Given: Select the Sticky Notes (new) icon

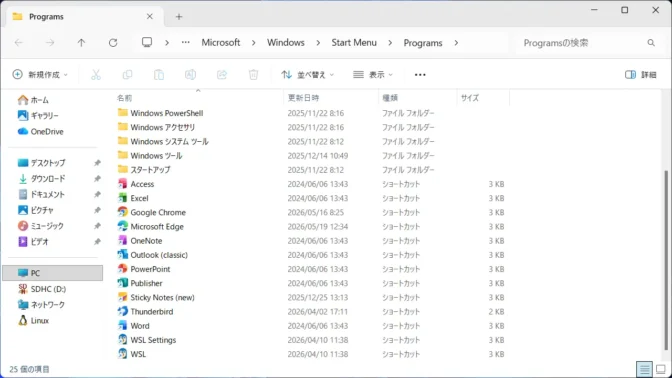Looking at the screenshot, I should click(x=123, y=297).
